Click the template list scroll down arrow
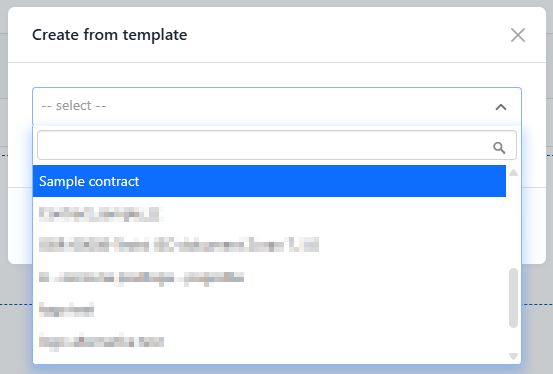 514,356
